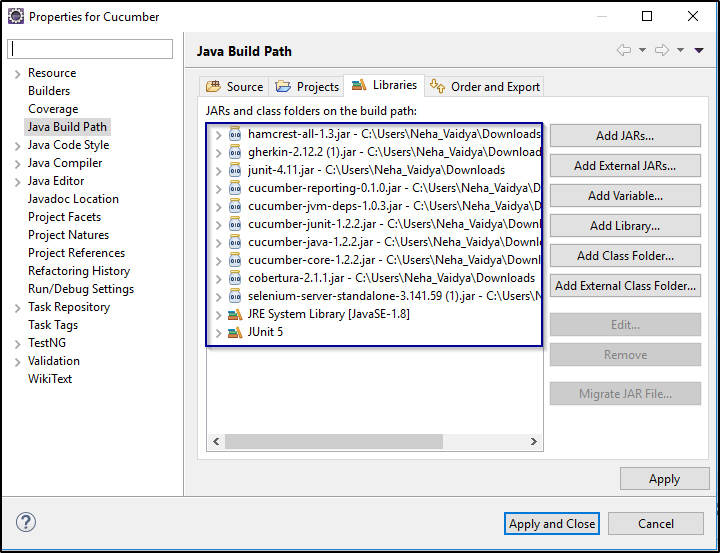Select Project References tree item
720x553 pixels.
coord(76,253)
